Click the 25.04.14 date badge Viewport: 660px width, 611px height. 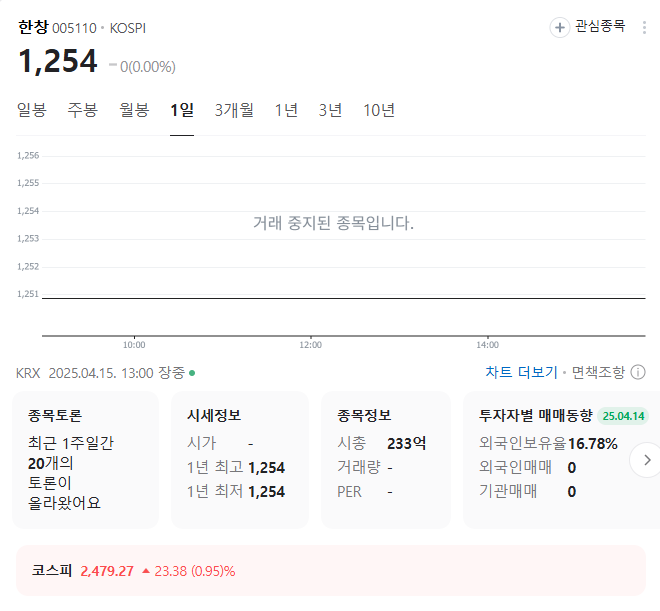623,416
